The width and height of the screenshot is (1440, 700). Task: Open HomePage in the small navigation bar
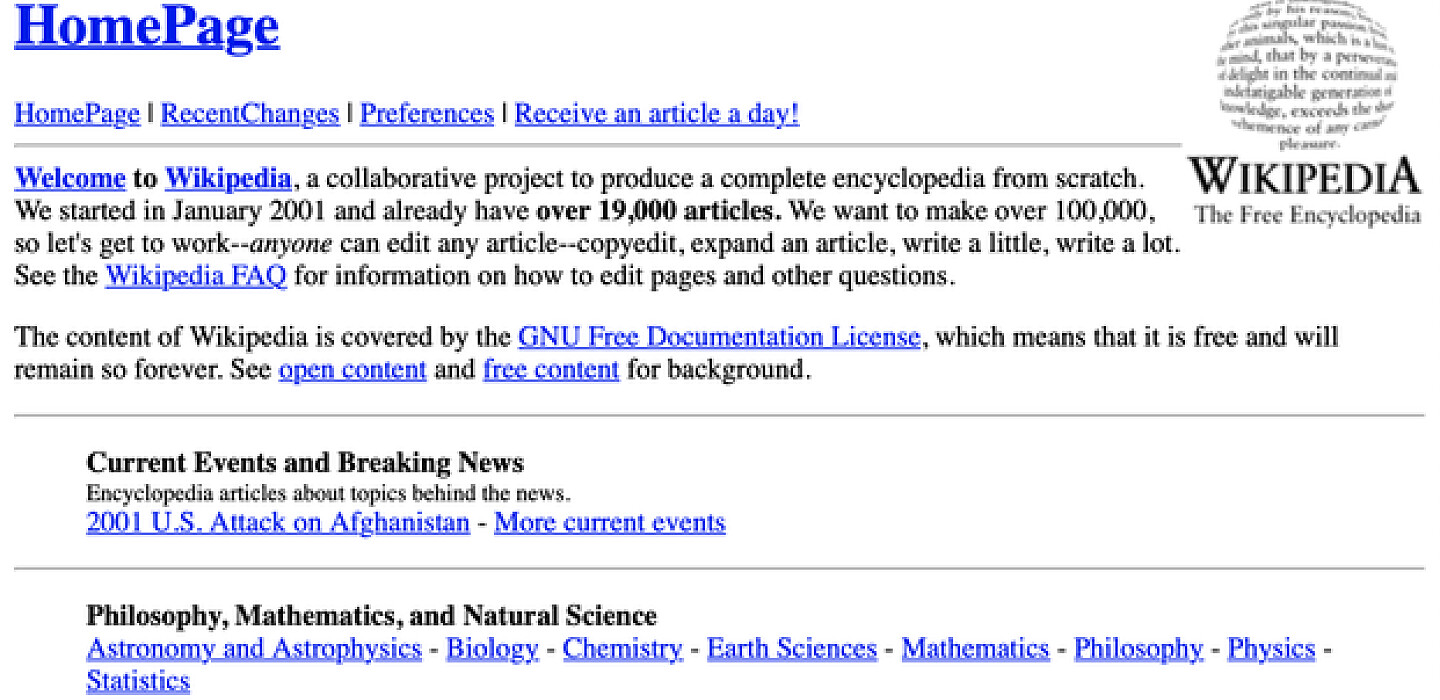pos(77,114)
